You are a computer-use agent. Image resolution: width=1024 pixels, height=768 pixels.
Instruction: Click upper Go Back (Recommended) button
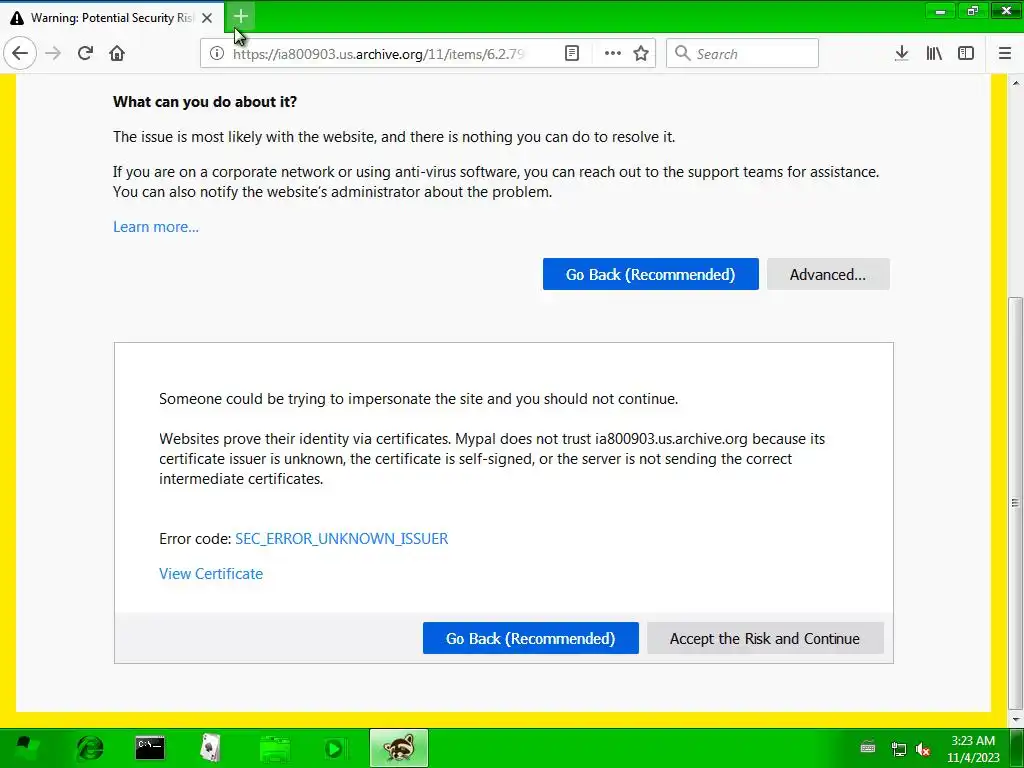coord(650,274)
